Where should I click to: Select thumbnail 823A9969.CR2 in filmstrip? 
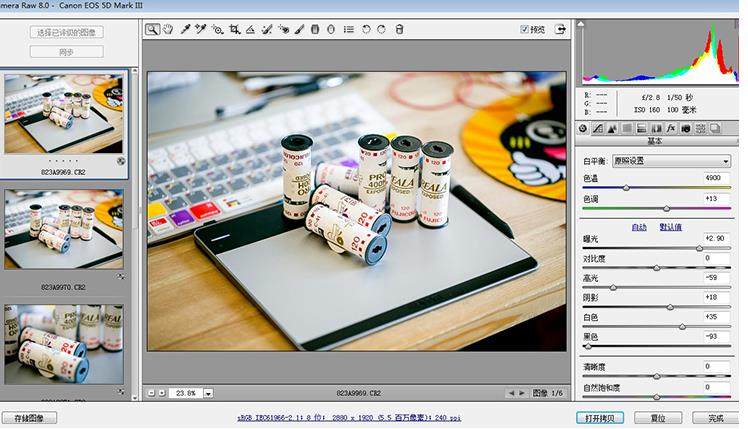[x=63, y=114]
